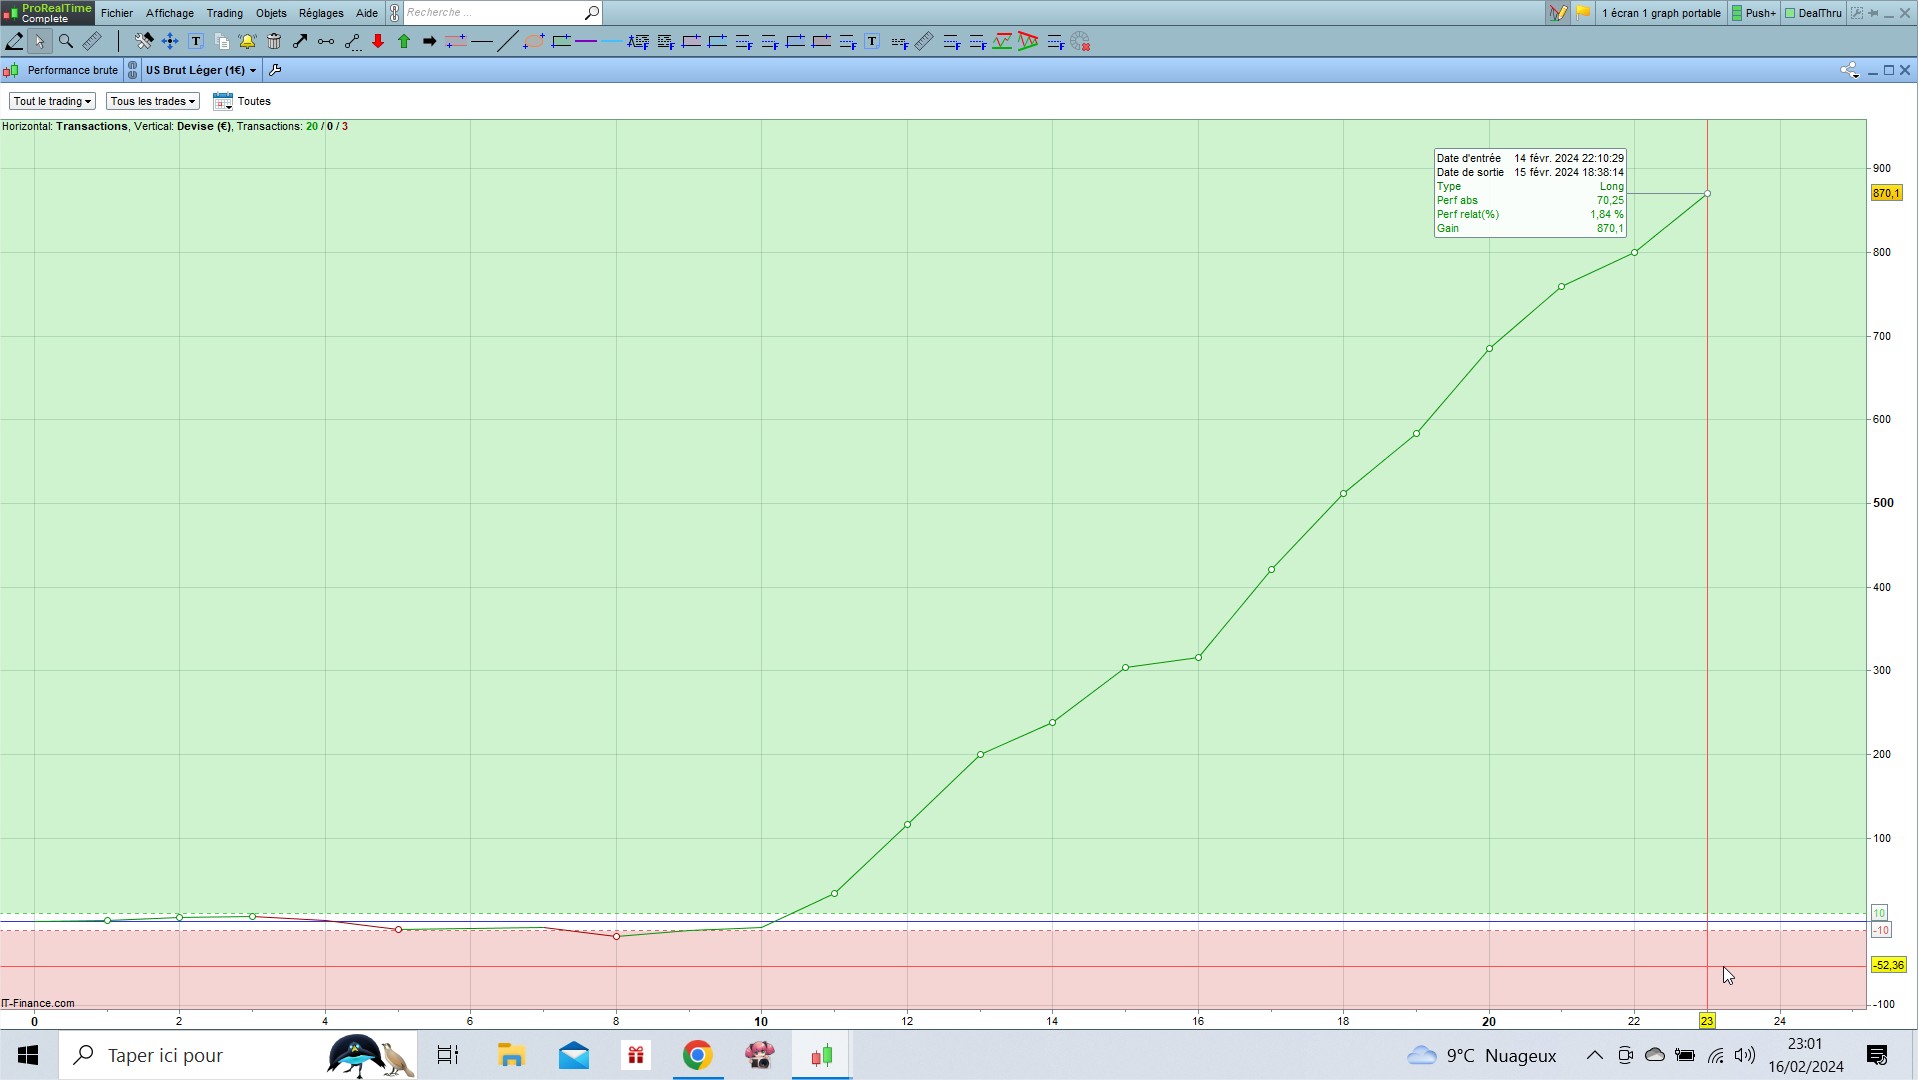Toggle the DealThru indicator
The height and width of the screenshot is (1080, 1918).
click(x=1813, y=13)
